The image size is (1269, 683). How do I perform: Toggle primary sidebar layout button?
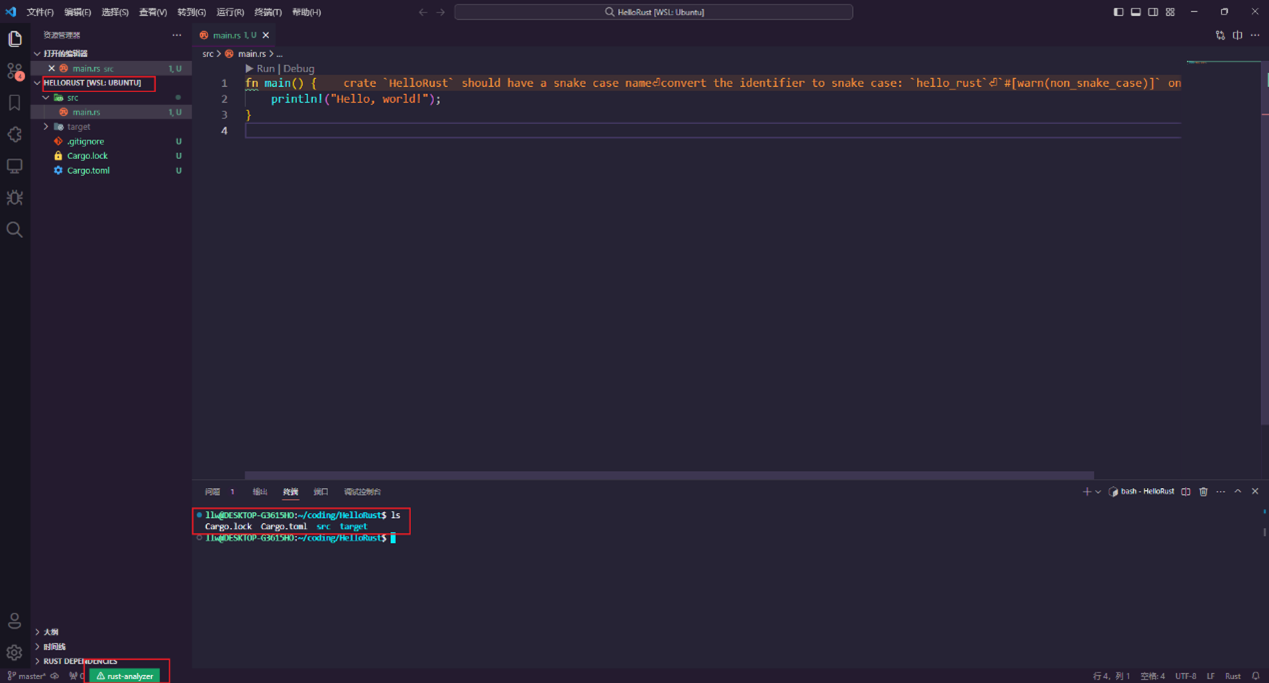1118,12
